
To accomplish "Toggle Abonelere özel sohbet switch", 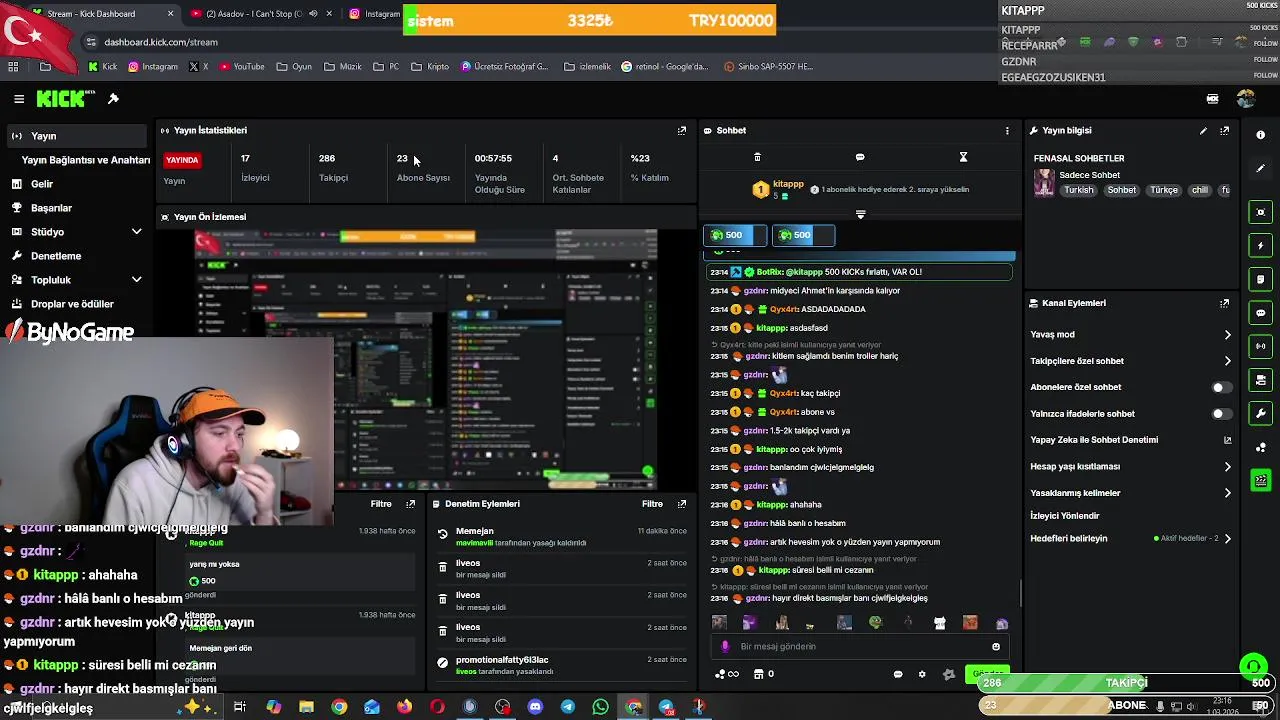I will click(x=1221, y=387).
